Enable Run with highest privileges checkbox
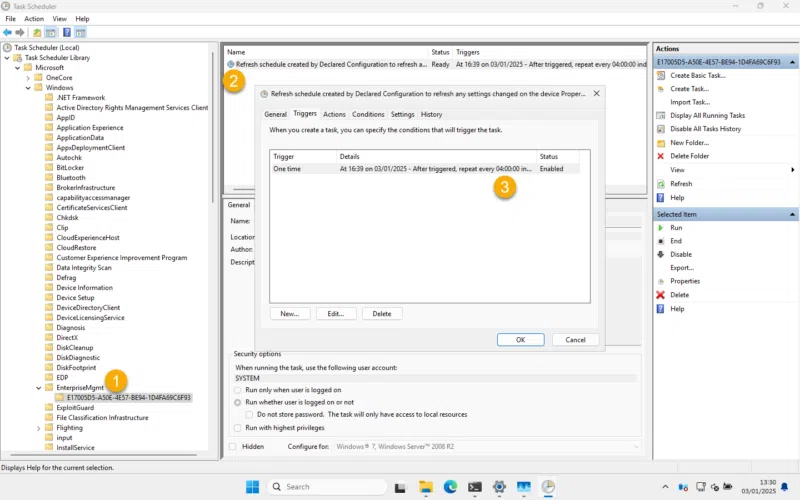 pyautogui.click(x=238, y=427)
